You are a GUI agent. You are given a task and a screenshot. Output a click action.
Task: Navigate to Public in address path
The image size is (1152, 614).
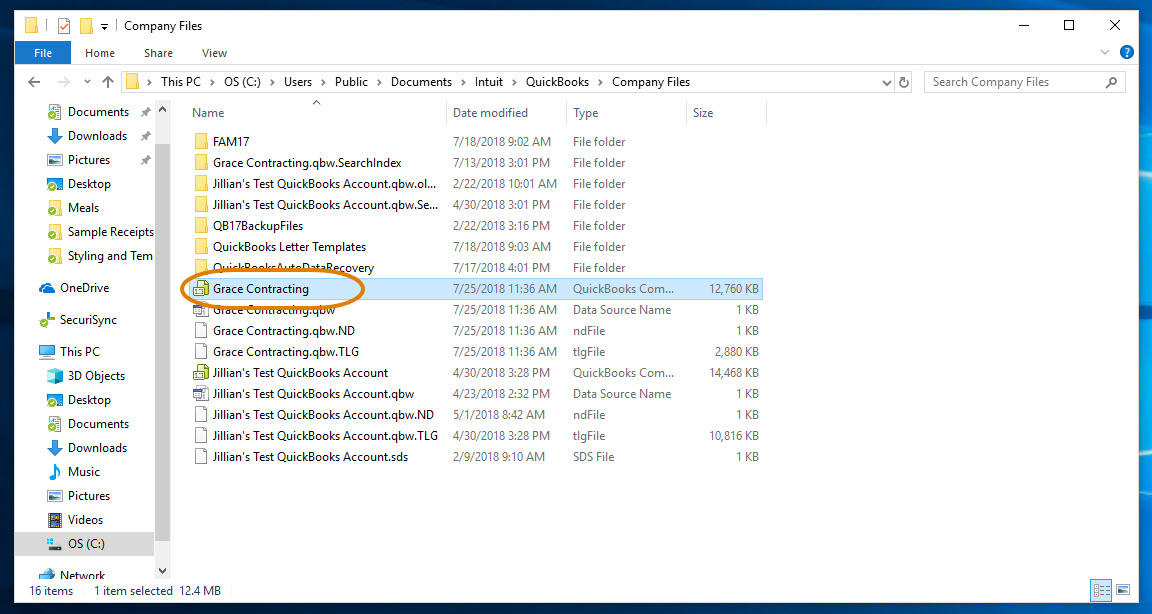pyautogui.click(x=351, y=82)
